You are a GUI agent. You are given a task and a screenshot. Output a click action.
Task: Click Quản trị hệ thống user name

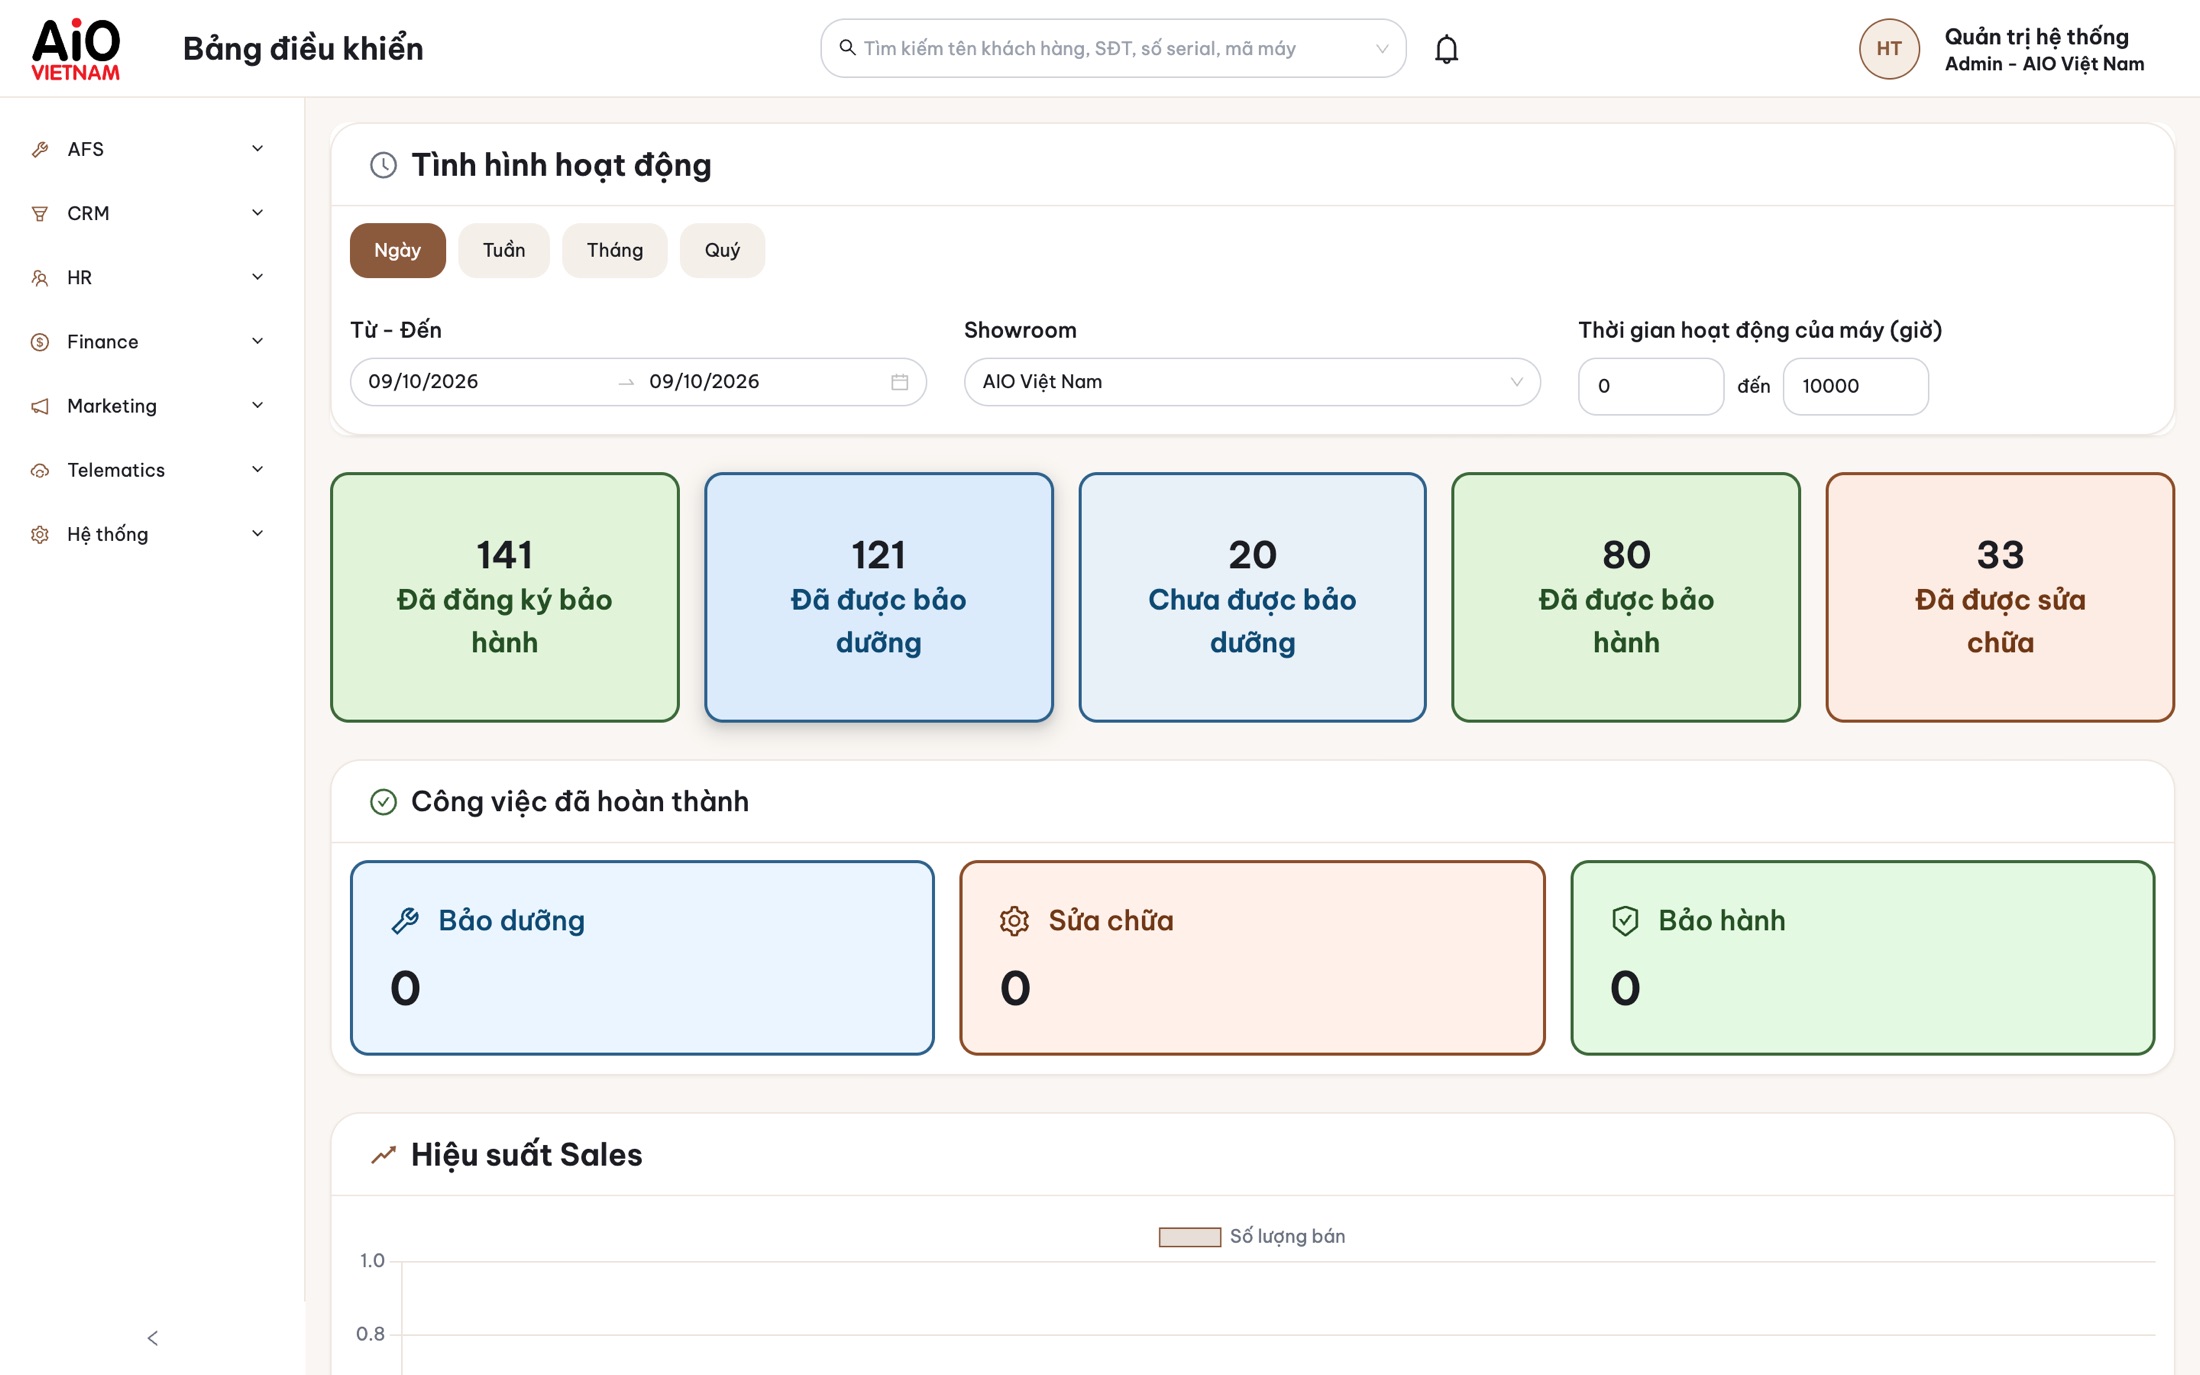2036,37
